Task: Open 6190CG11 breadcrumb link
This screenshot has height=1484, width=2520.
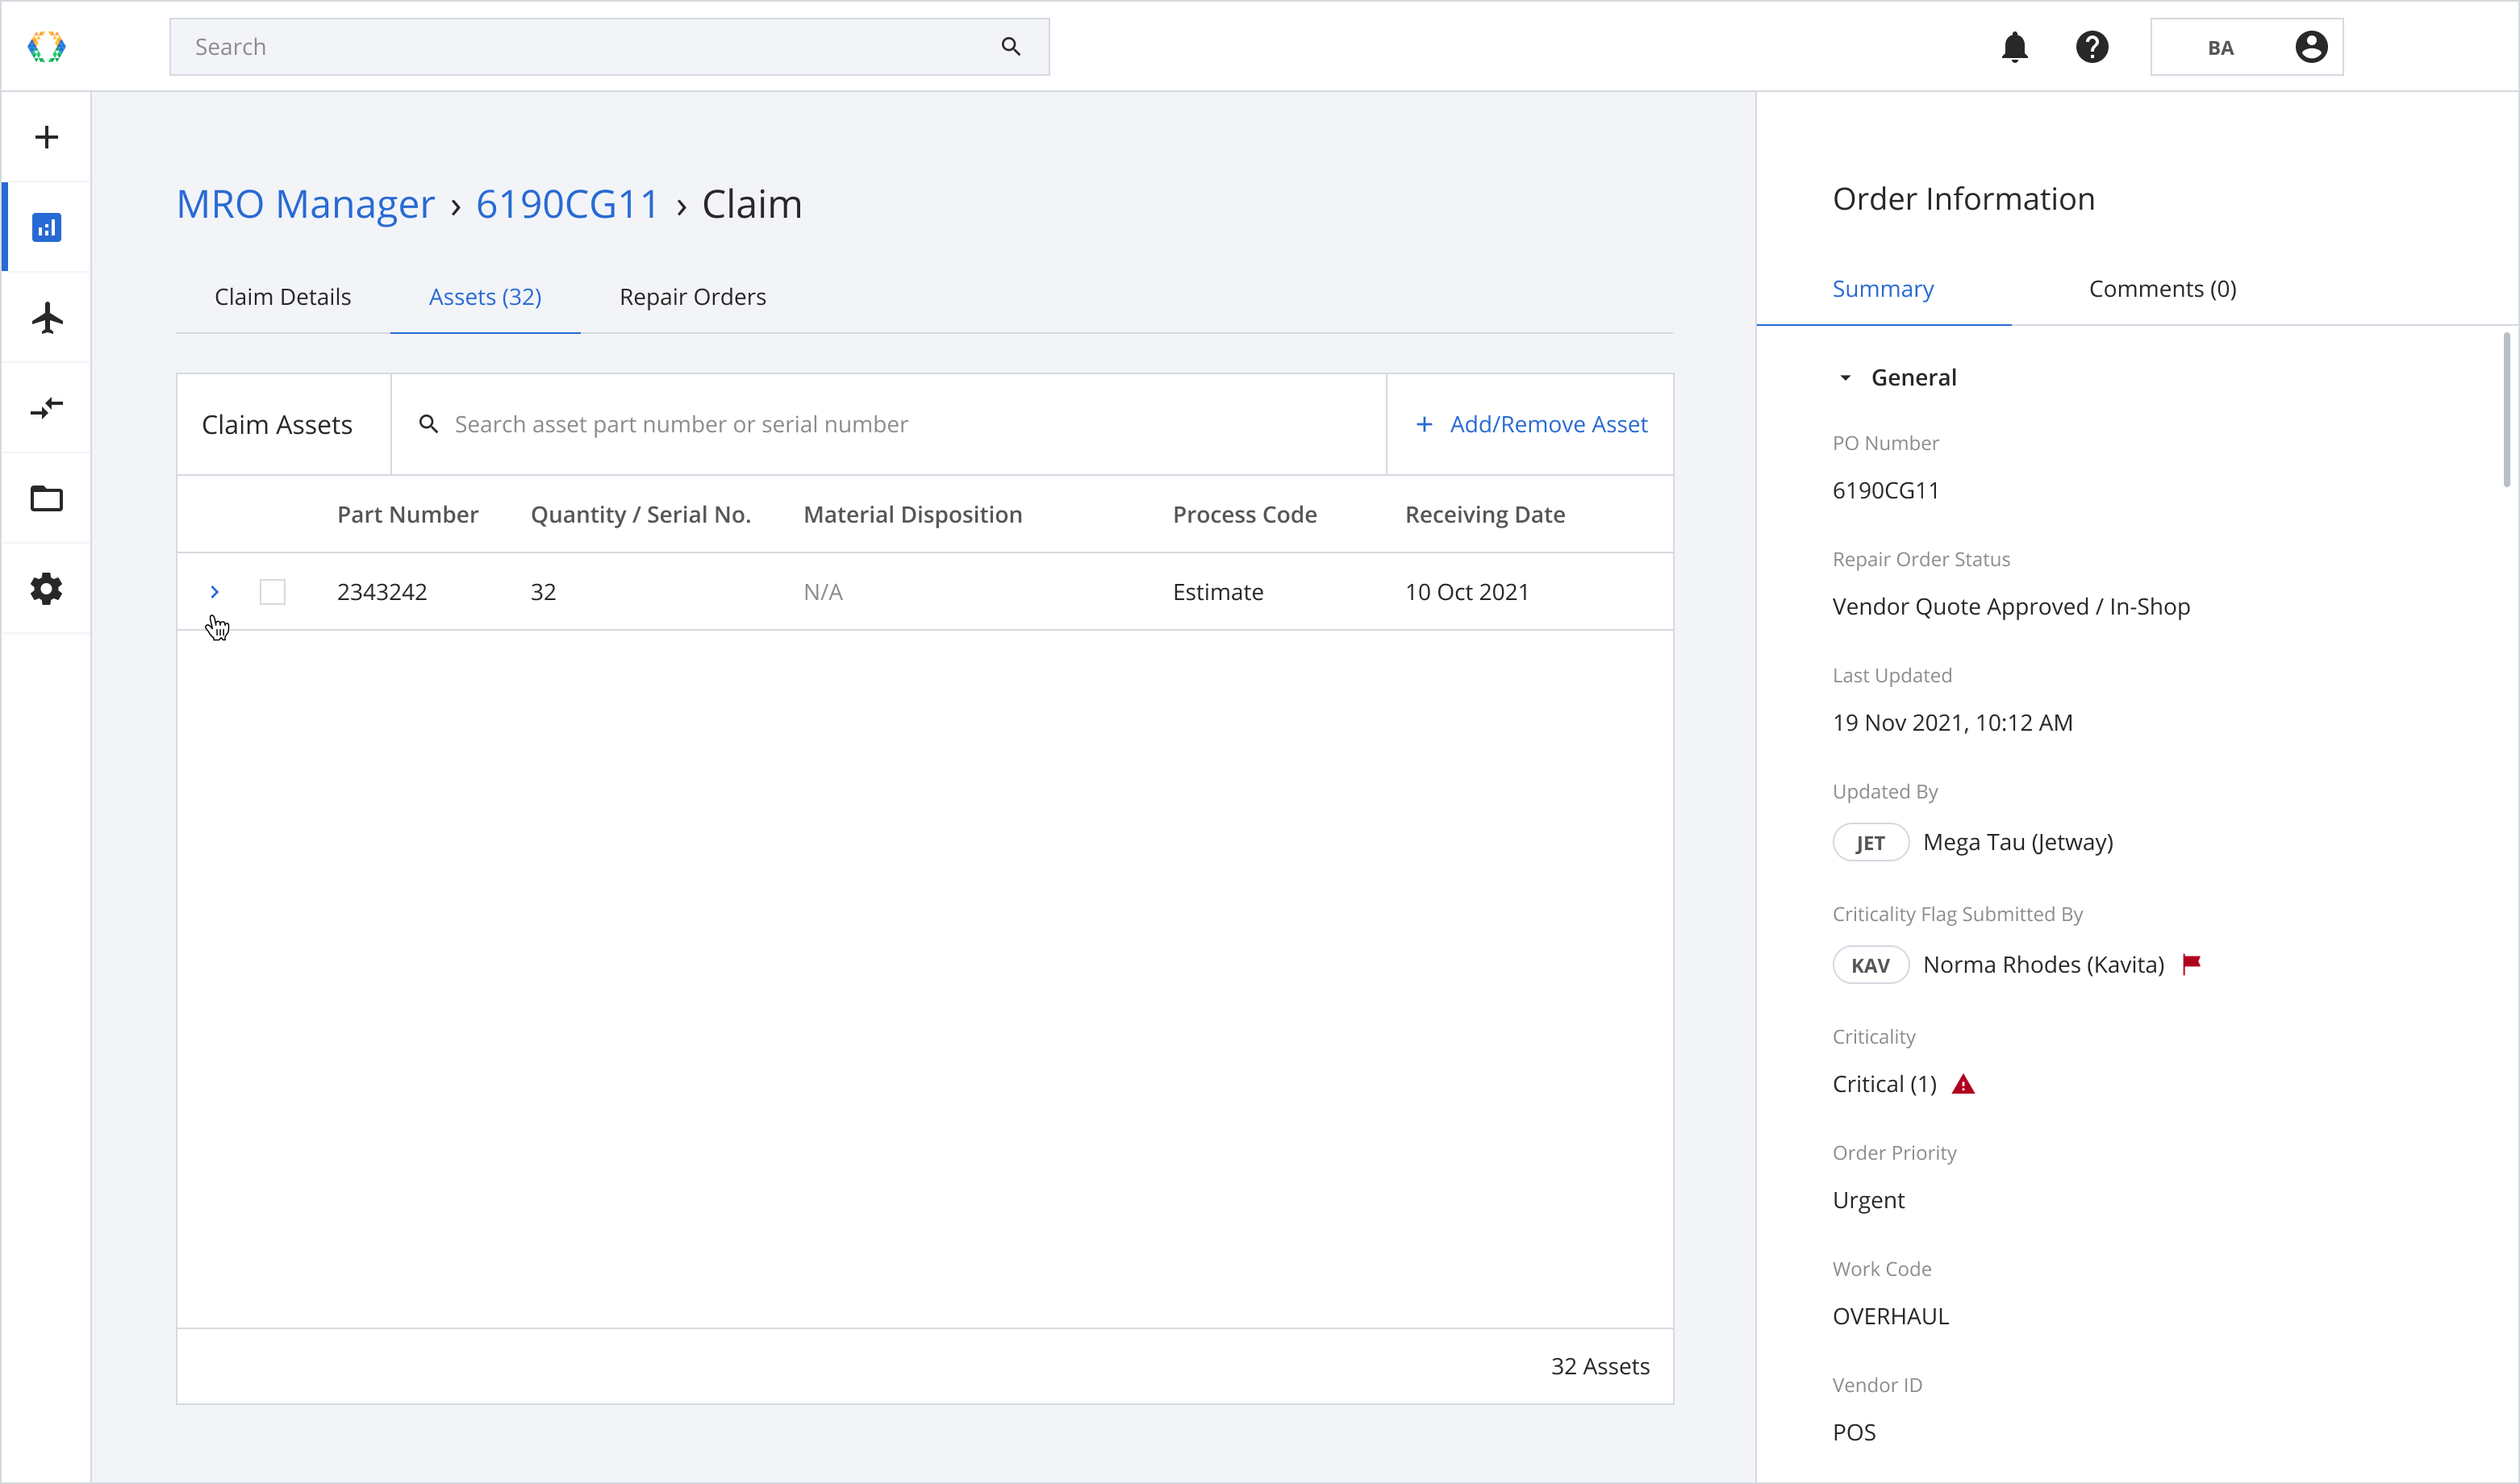Action: [567, 204]
